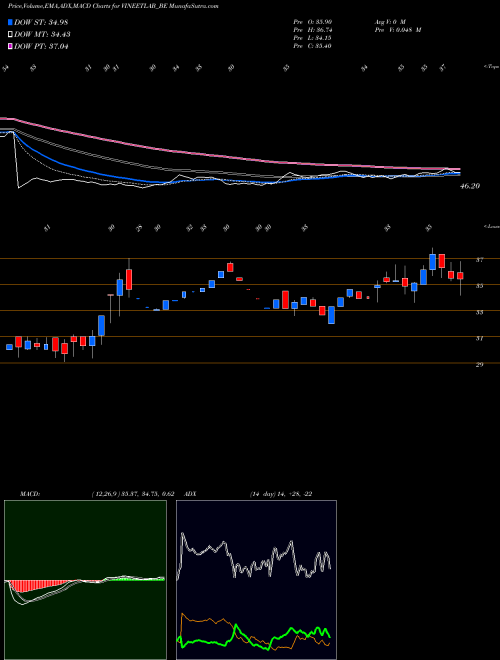This screenshot has width=500, height=660.
Task: Click the 'Pre H' high price value
Action: point(313,30)
